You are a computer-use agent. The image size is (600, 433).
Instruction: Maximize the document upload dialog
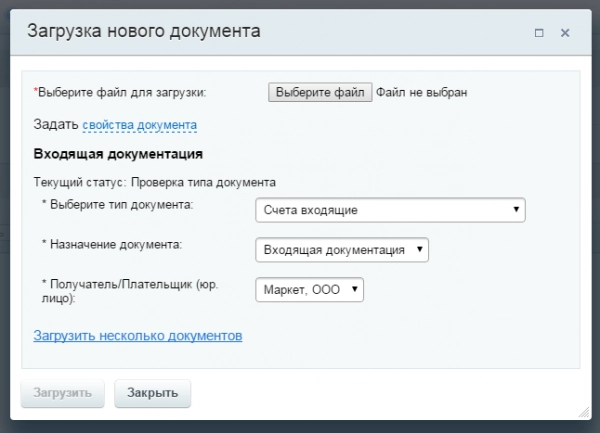pos(539,33)
